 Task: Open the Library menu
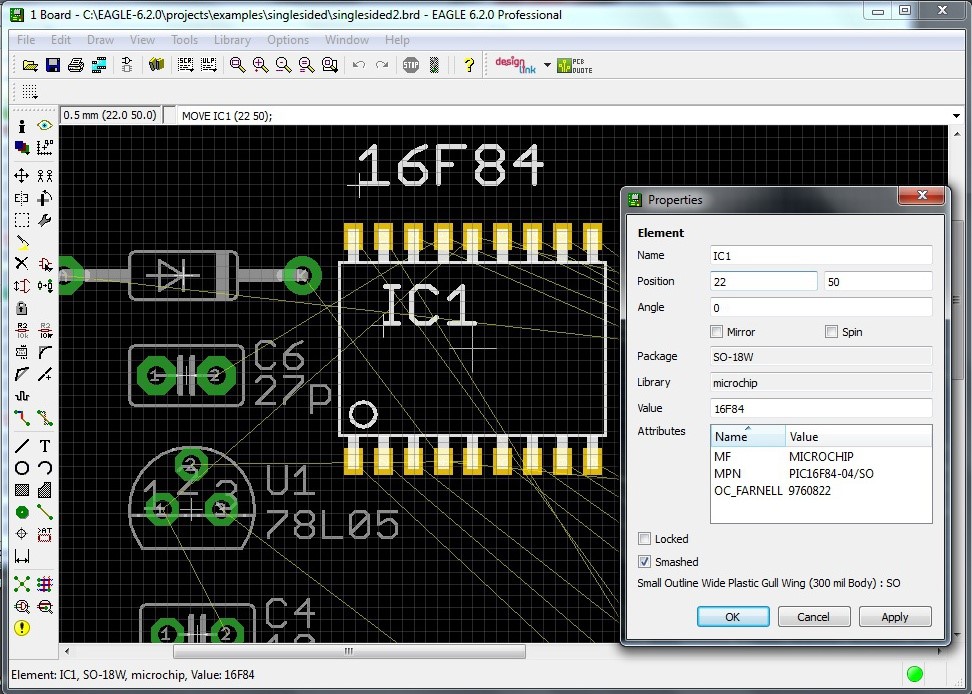pyautogui.click(x=232, y=40)
